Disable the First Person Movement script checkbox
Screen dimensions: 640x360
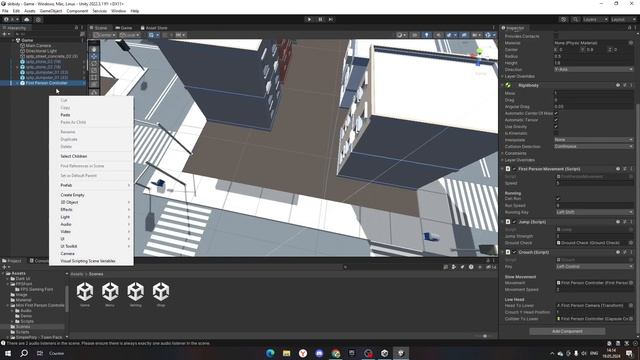(x=514, y=169)
